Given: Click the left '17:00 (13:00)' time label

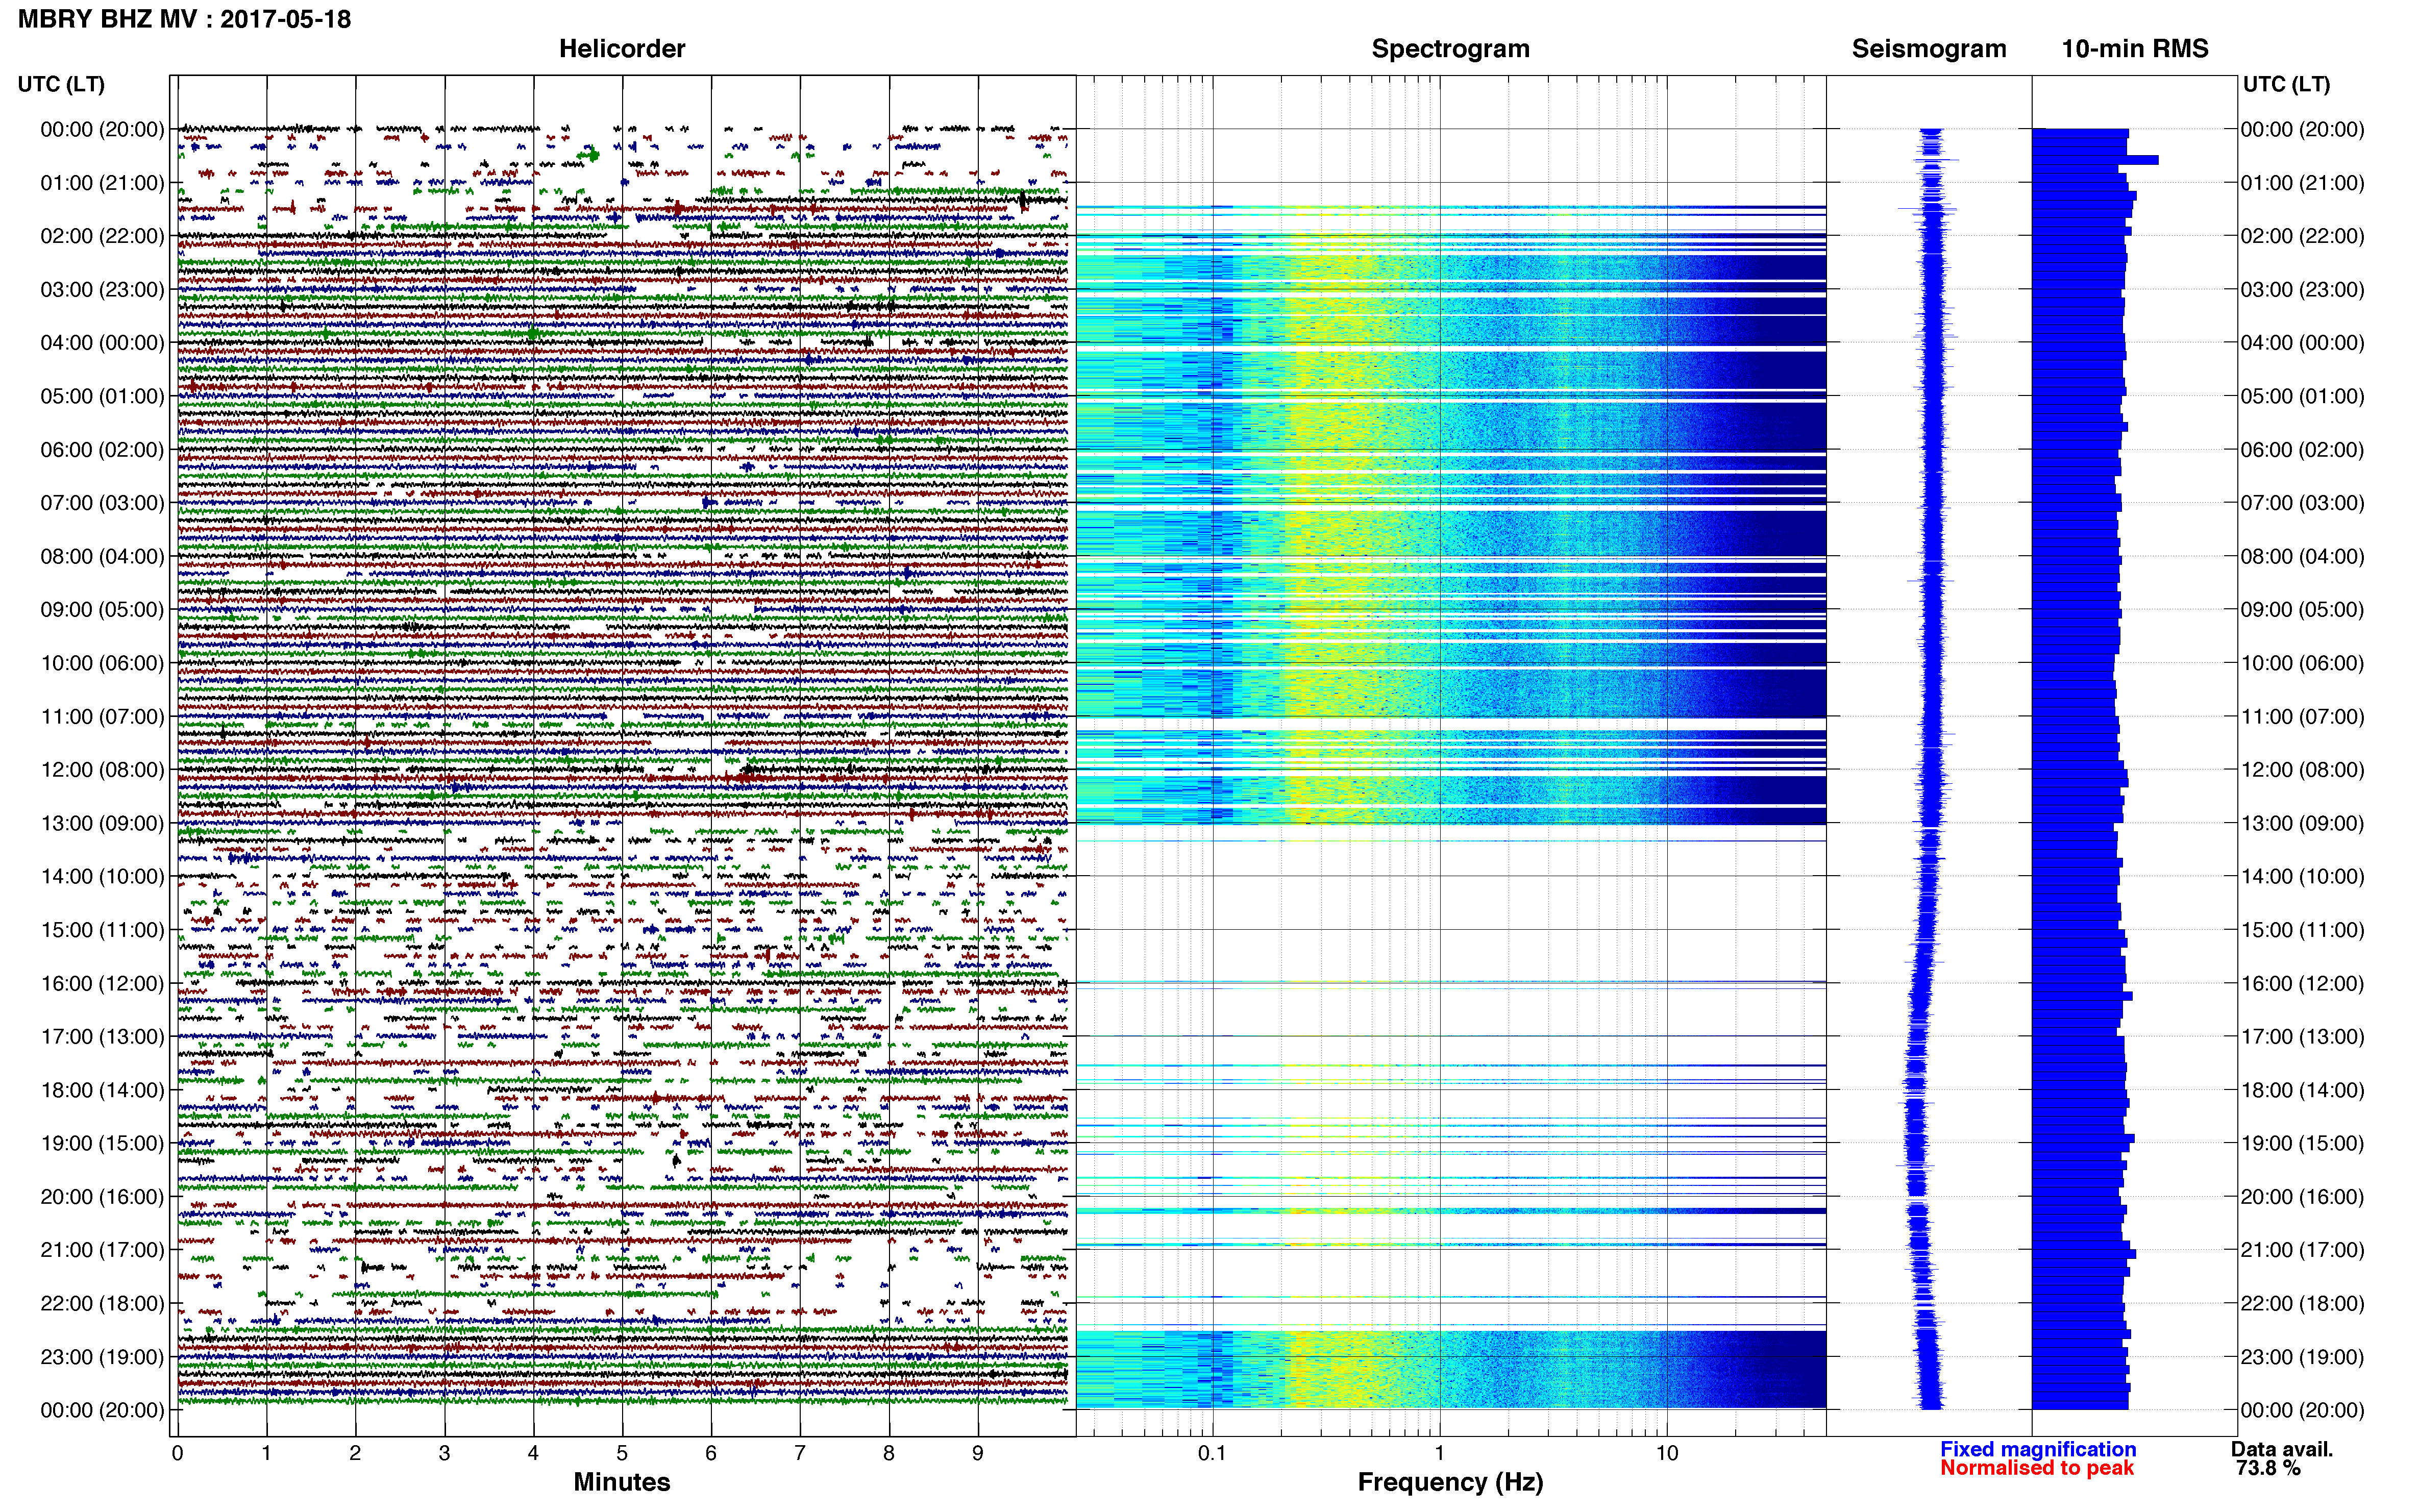Looking at the screenshot, I should click(x=102, y=1037).
